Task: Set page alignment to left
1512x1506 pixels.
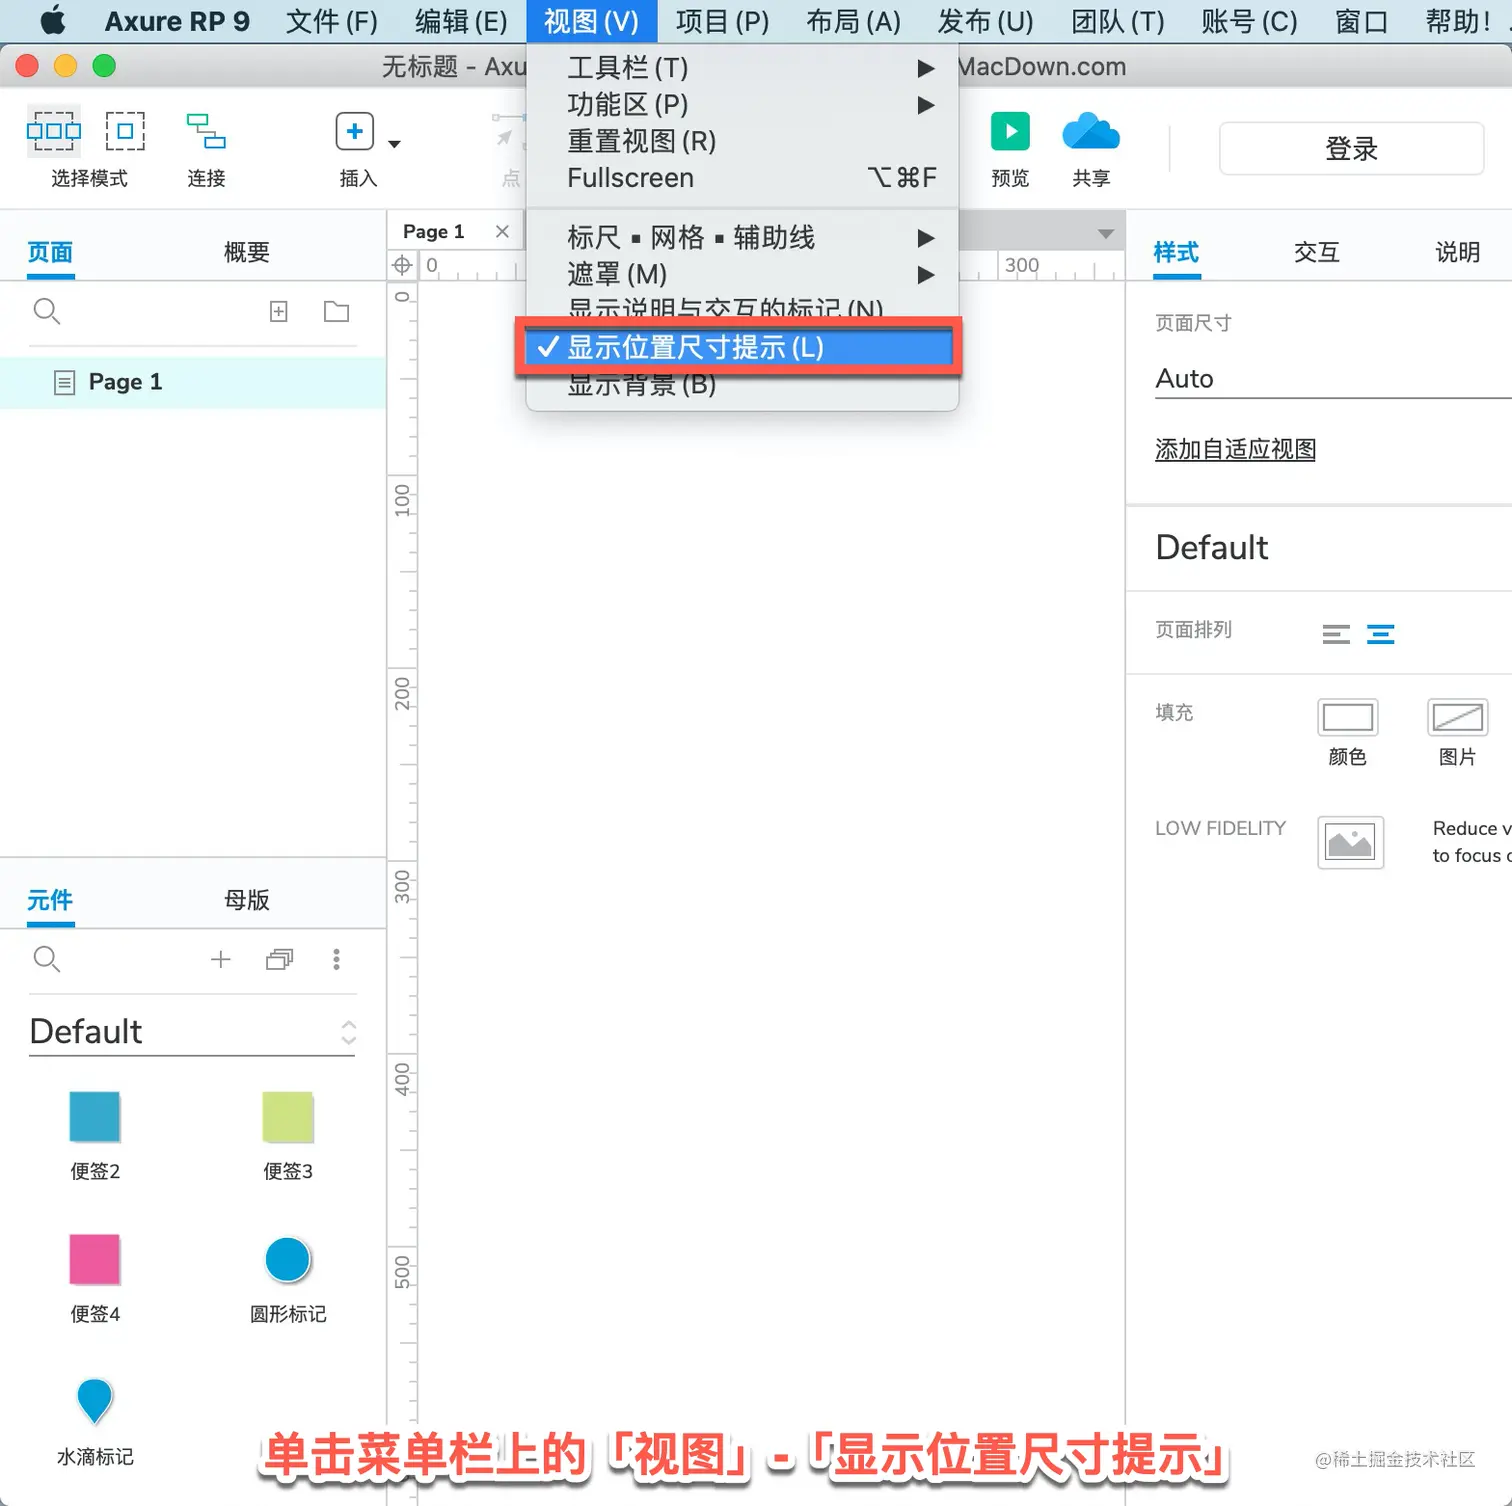Action: click(x=1336, y=634)
